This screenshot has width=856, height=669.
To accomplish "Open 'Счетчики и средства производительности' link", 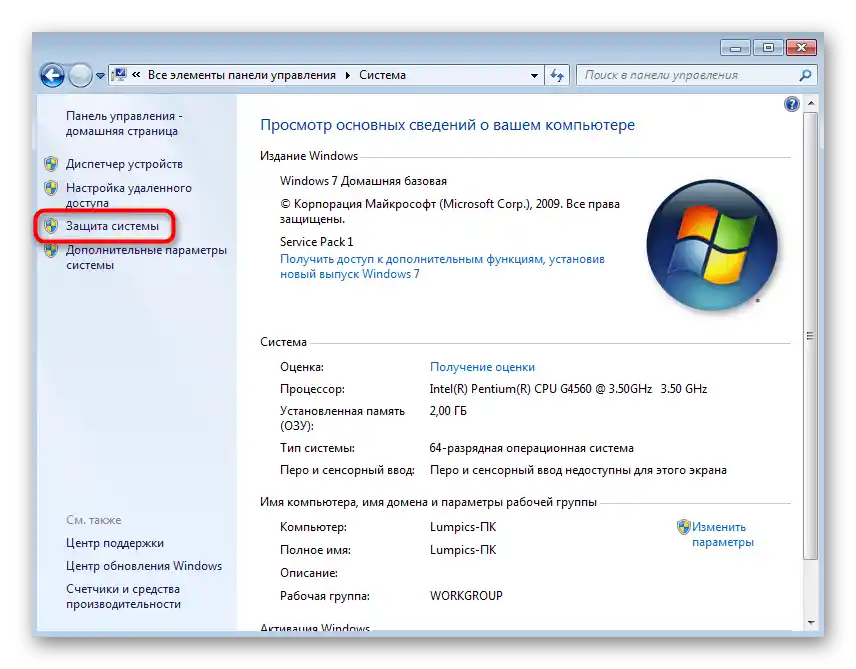I will 123,596.
